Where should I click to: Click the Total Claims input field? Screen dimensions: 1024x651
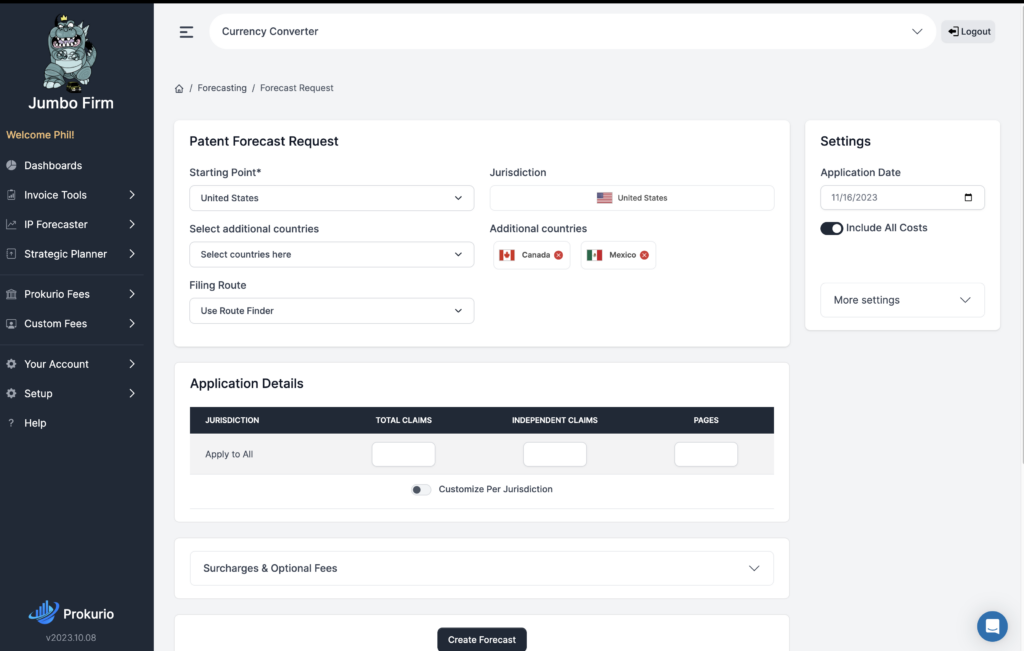point(404,454)
